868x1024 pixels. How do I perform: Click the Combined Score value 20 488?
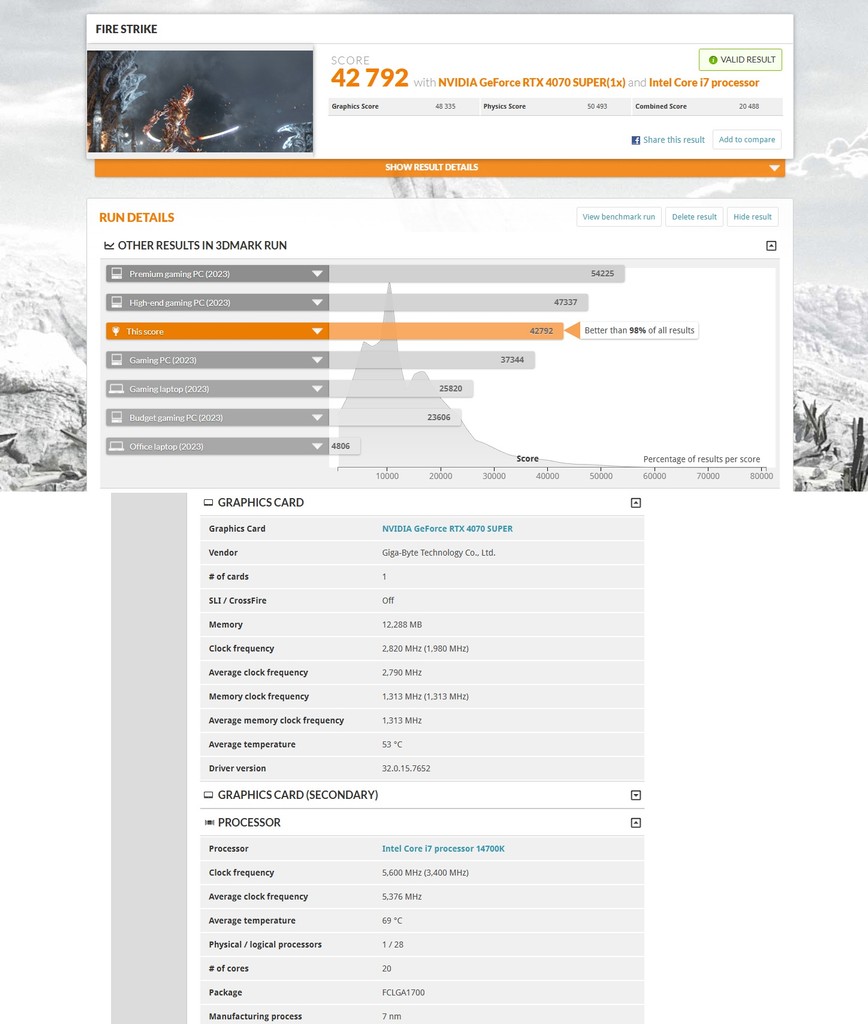(x=748, y=106)
